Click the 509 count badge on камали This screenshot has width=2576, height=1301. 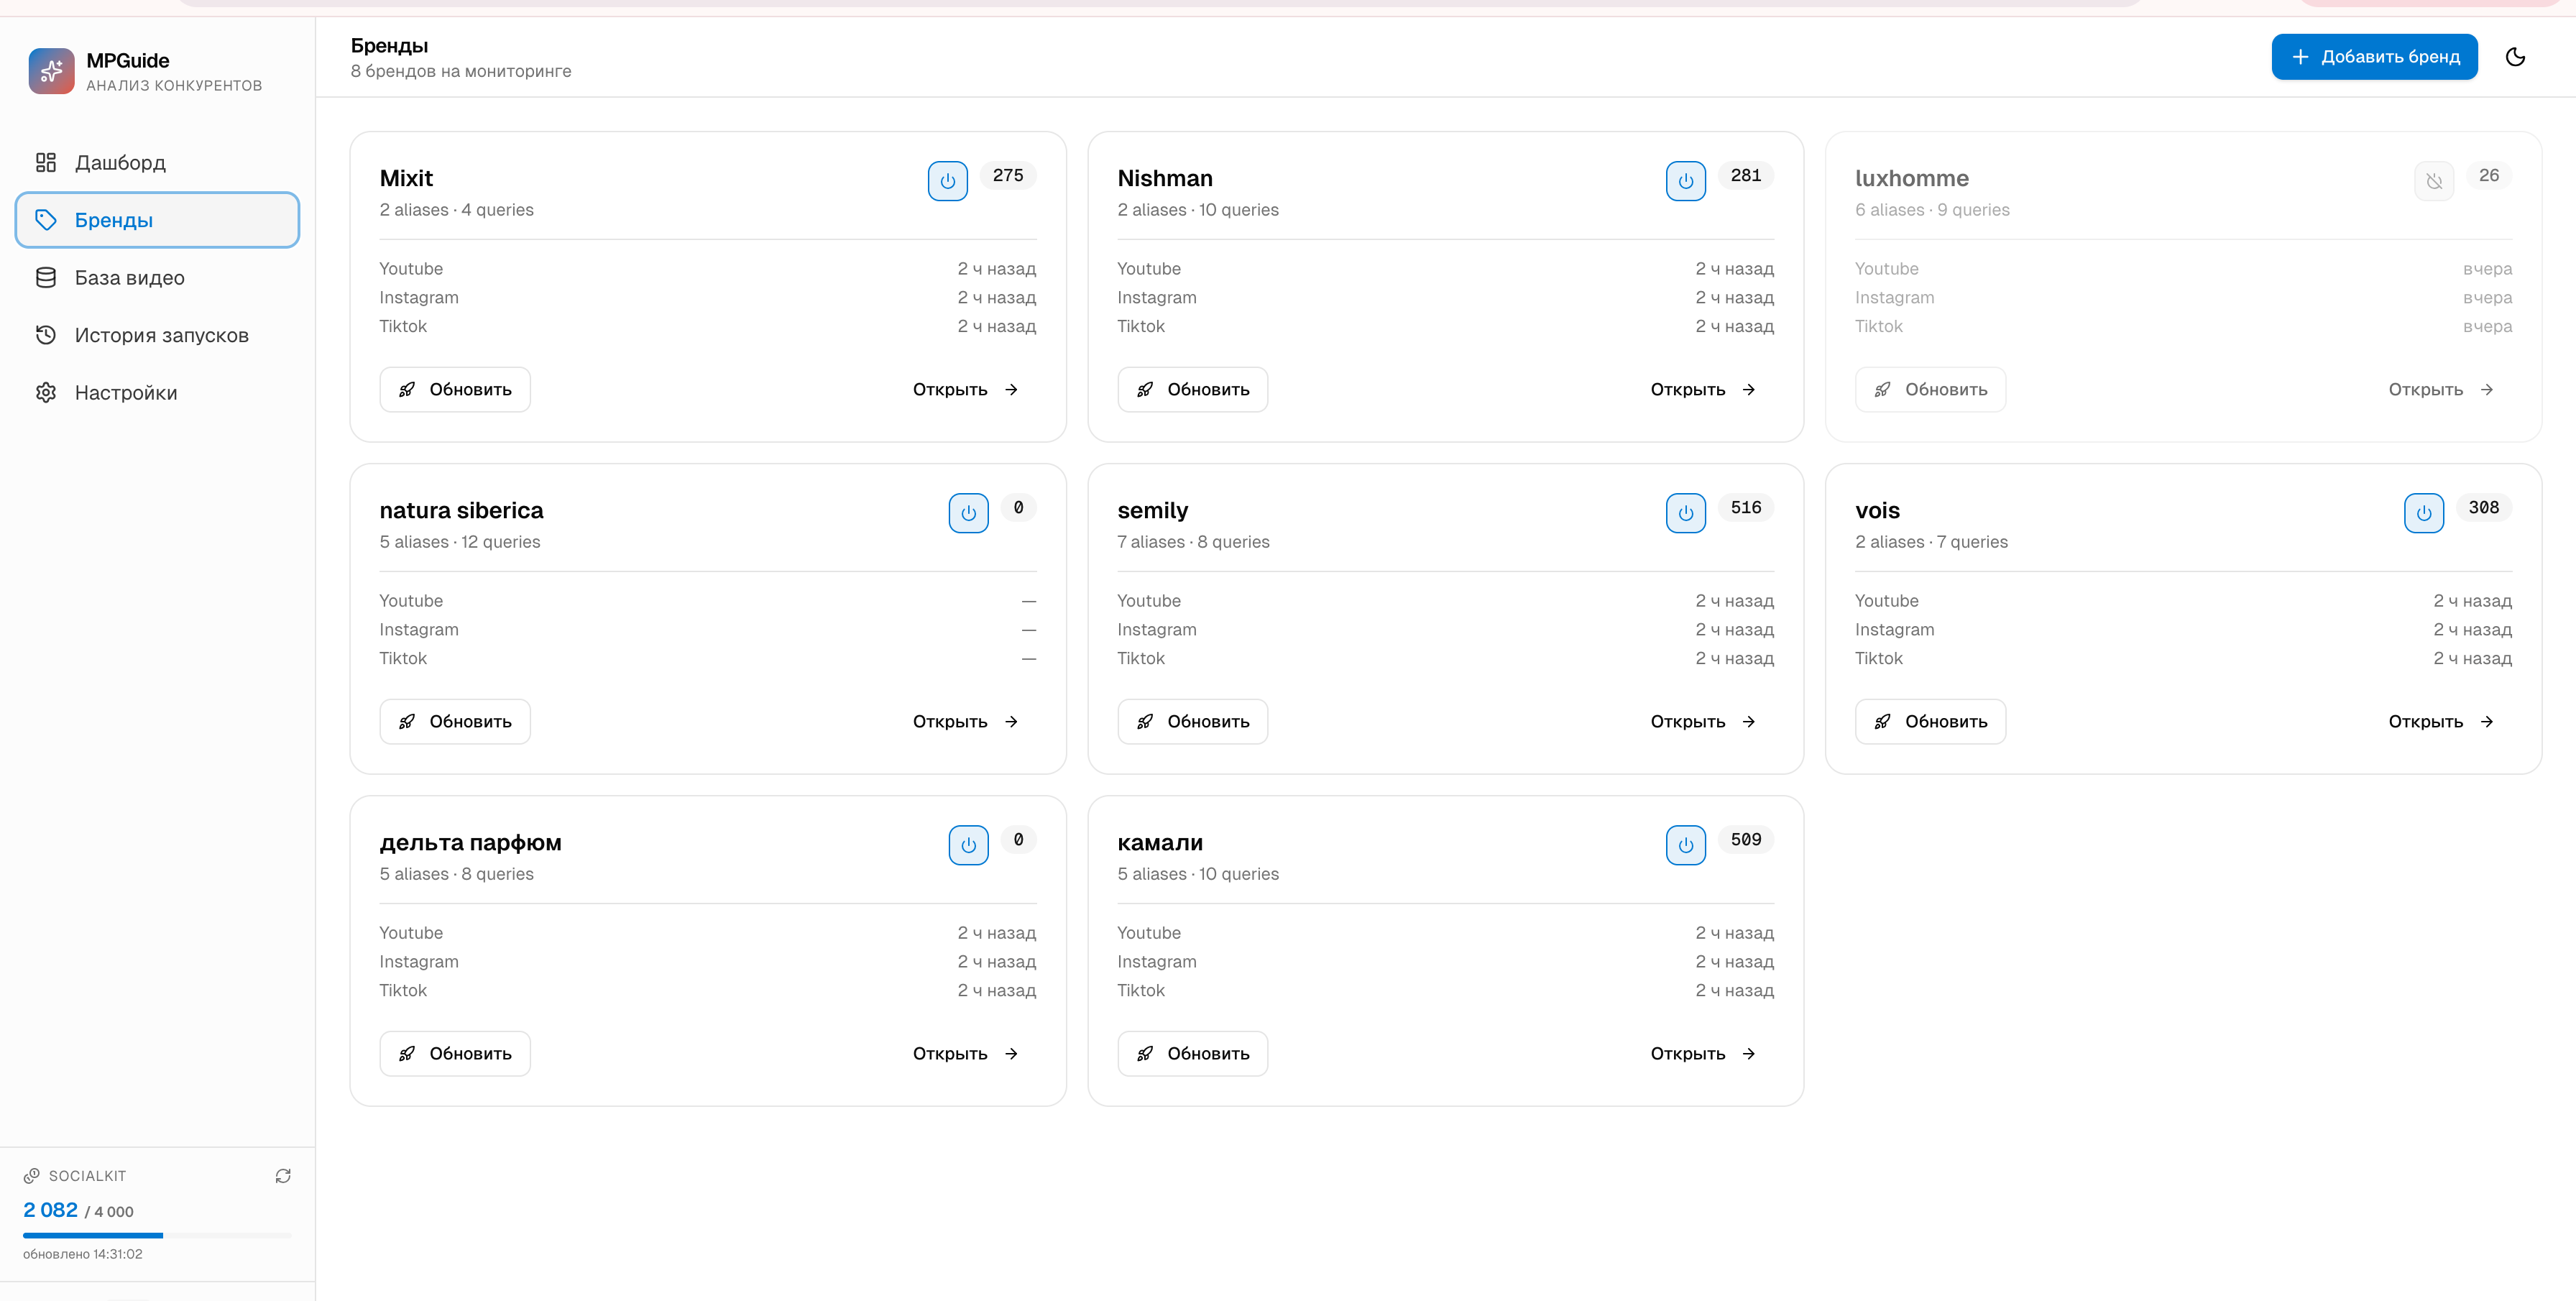(1746, 840)
